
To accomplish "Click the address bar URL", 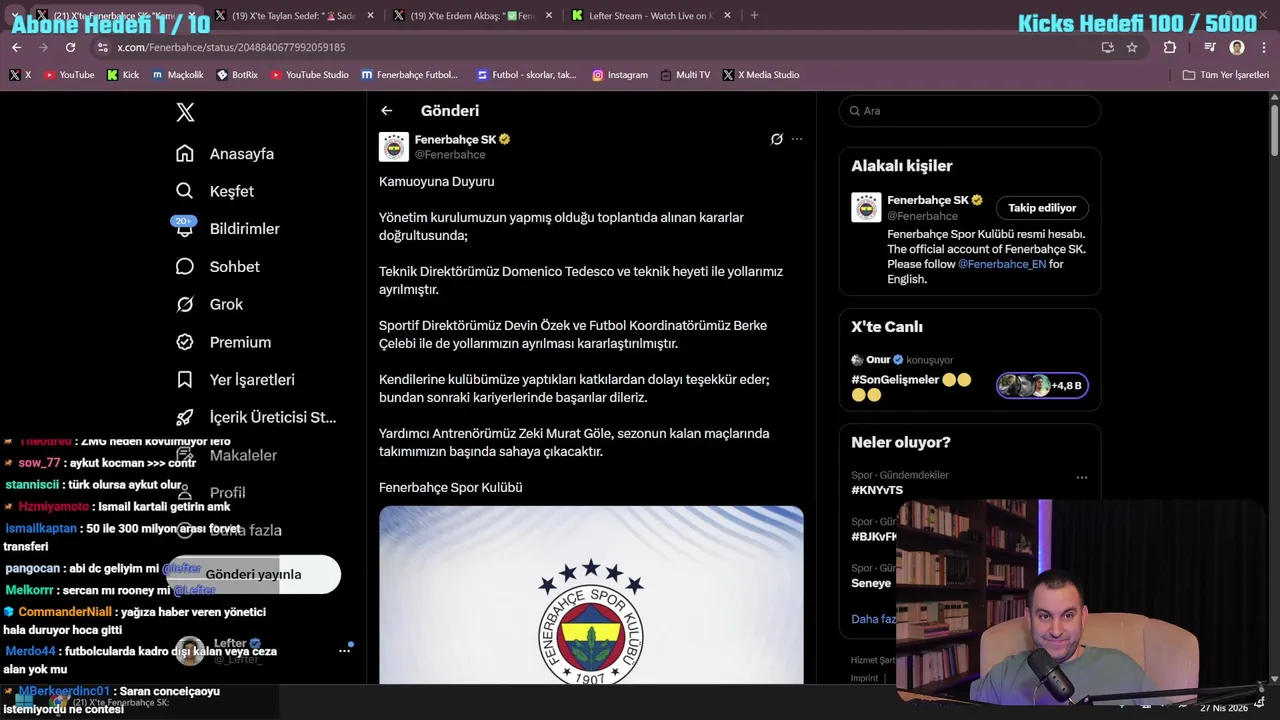I will 231,47.
